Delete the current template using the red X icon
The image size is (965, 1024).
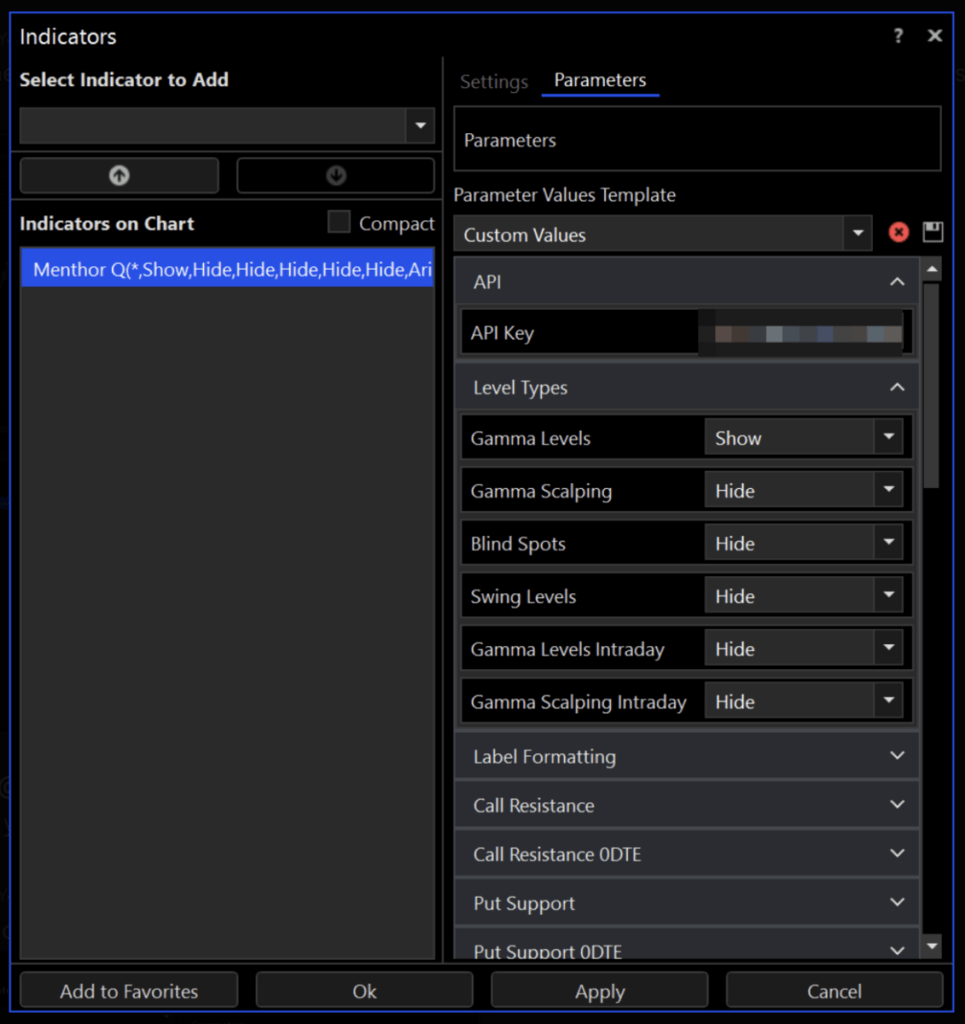(x=898, y=233)
